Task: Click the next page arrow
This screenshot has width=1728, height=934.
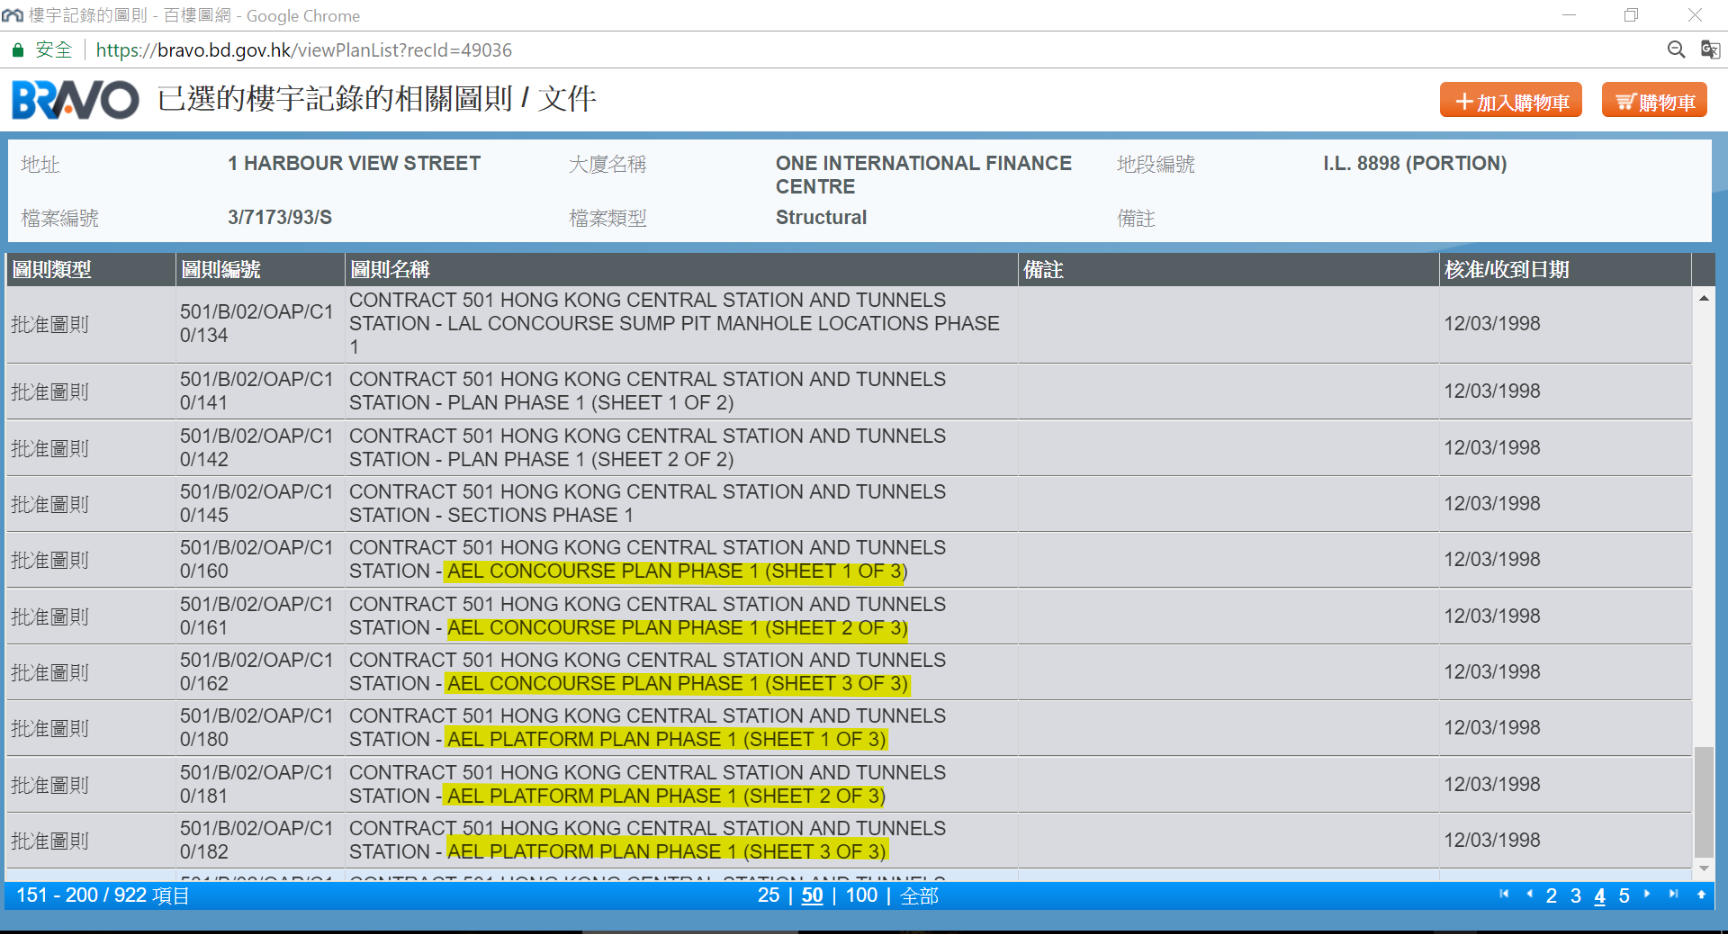Action: pos(1647,894)
